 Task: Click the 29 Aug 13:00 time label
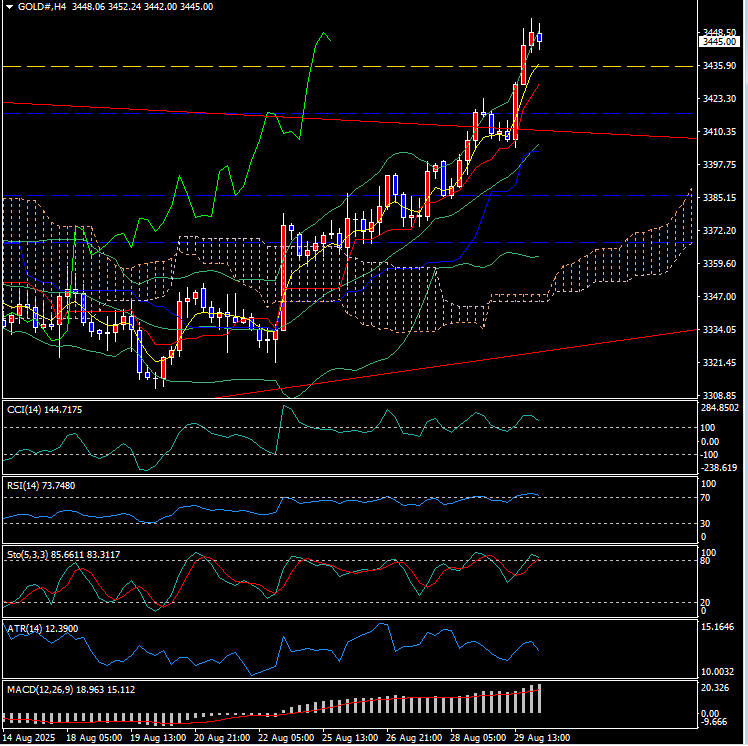542,737
